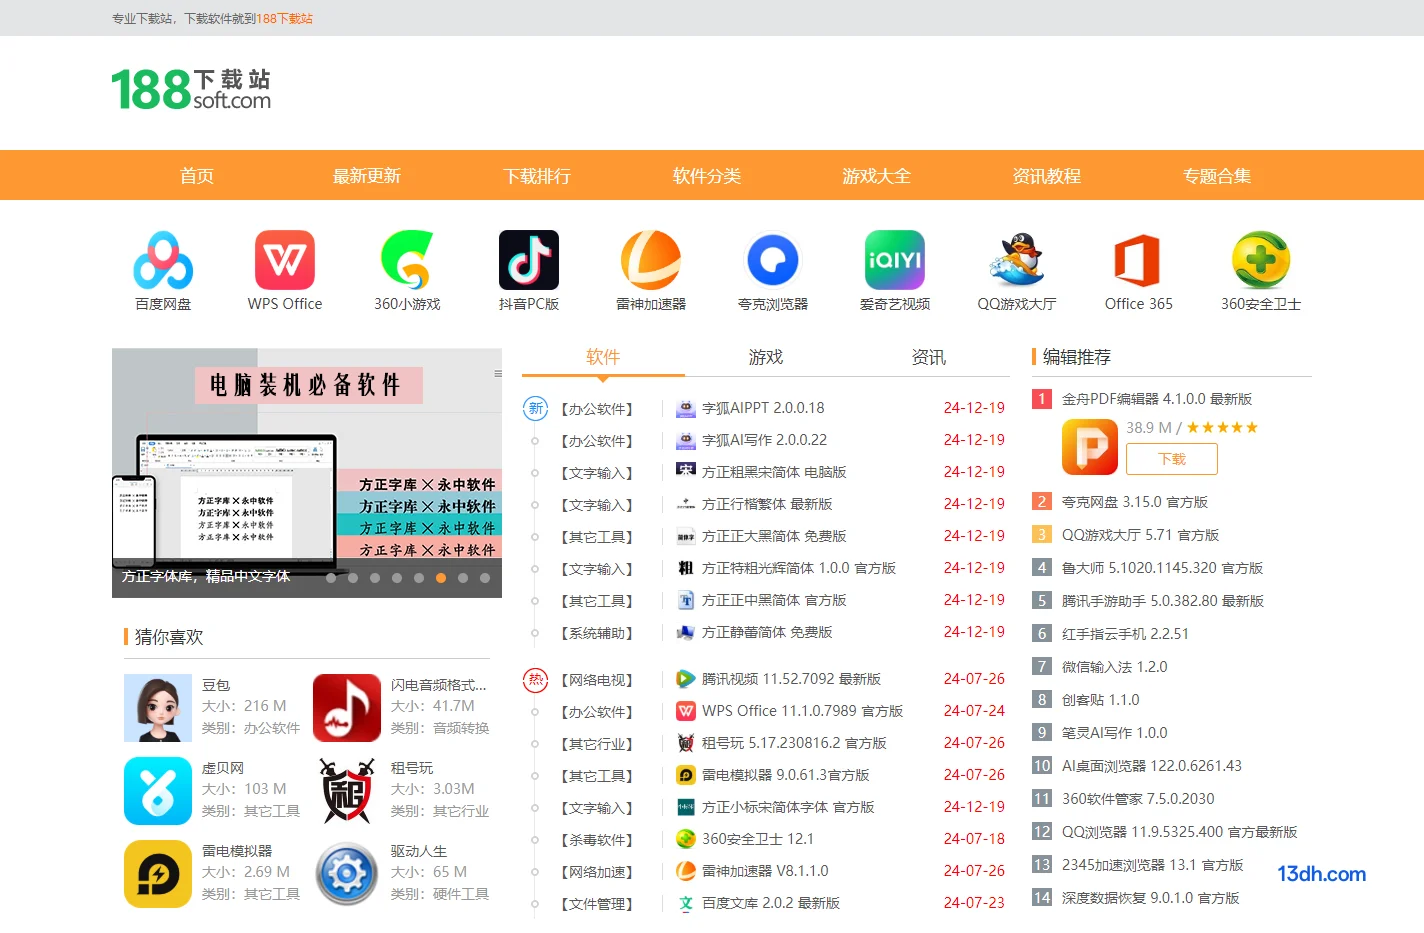The width and height of the screenshot is (1424, 933).
Task: Open the 188下载站 link in top bar
Action: 285,18
